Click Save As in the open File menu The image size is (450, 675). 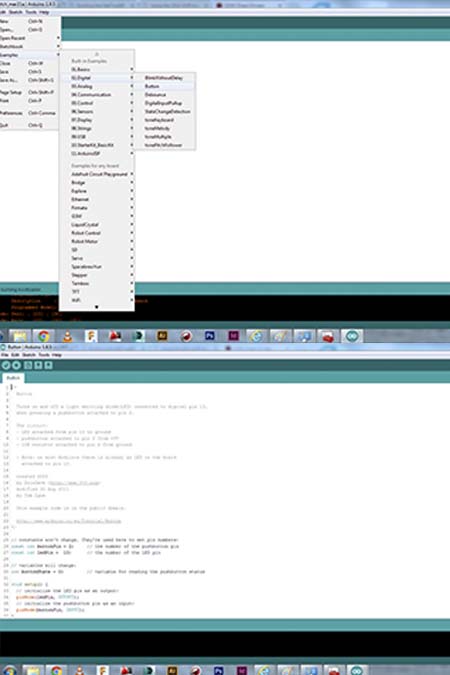(x=29, y=80)
